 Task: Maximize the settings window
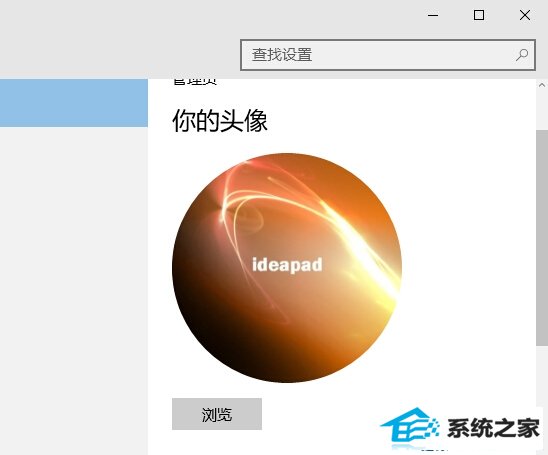pyautogui.click(x=479, y=15)
